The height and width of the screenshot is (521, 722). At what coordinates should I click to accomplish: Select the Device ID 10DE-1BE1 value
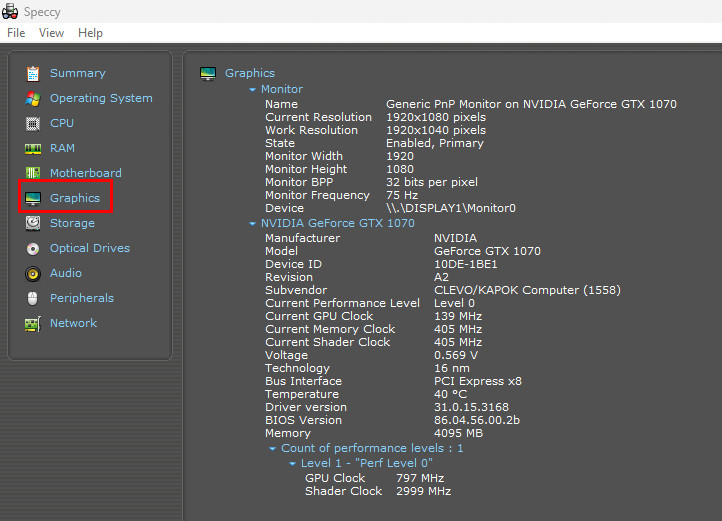click(x=466, y=264)
